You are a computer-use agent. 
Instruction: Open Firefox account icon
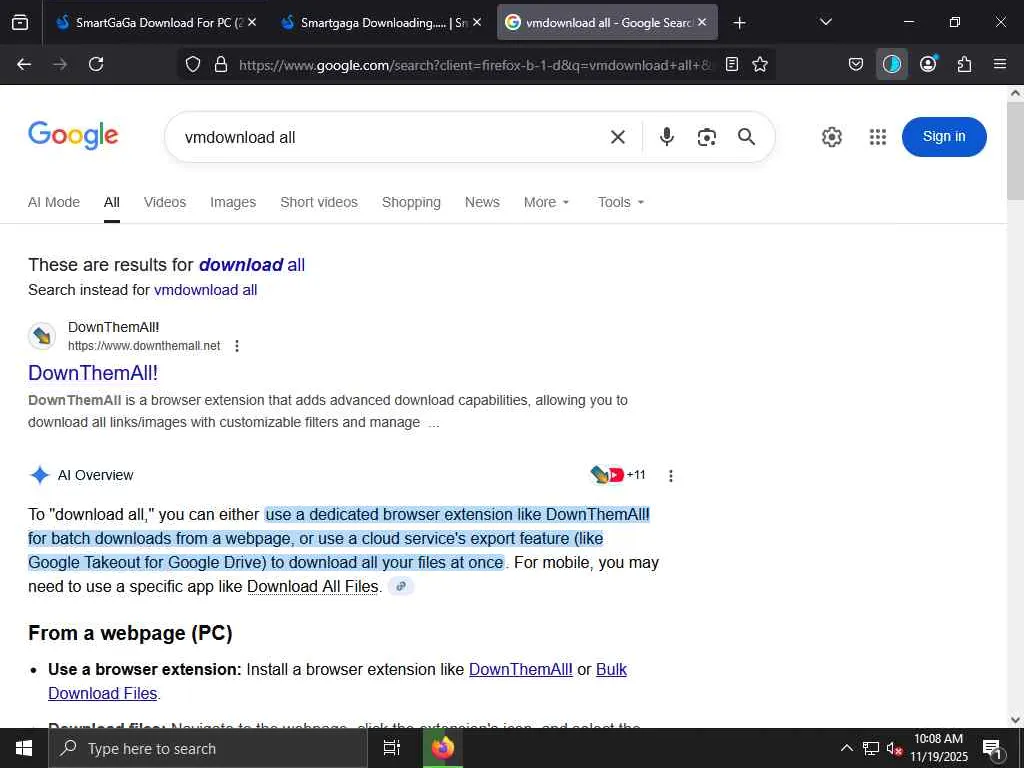click(x=928, y=64)
